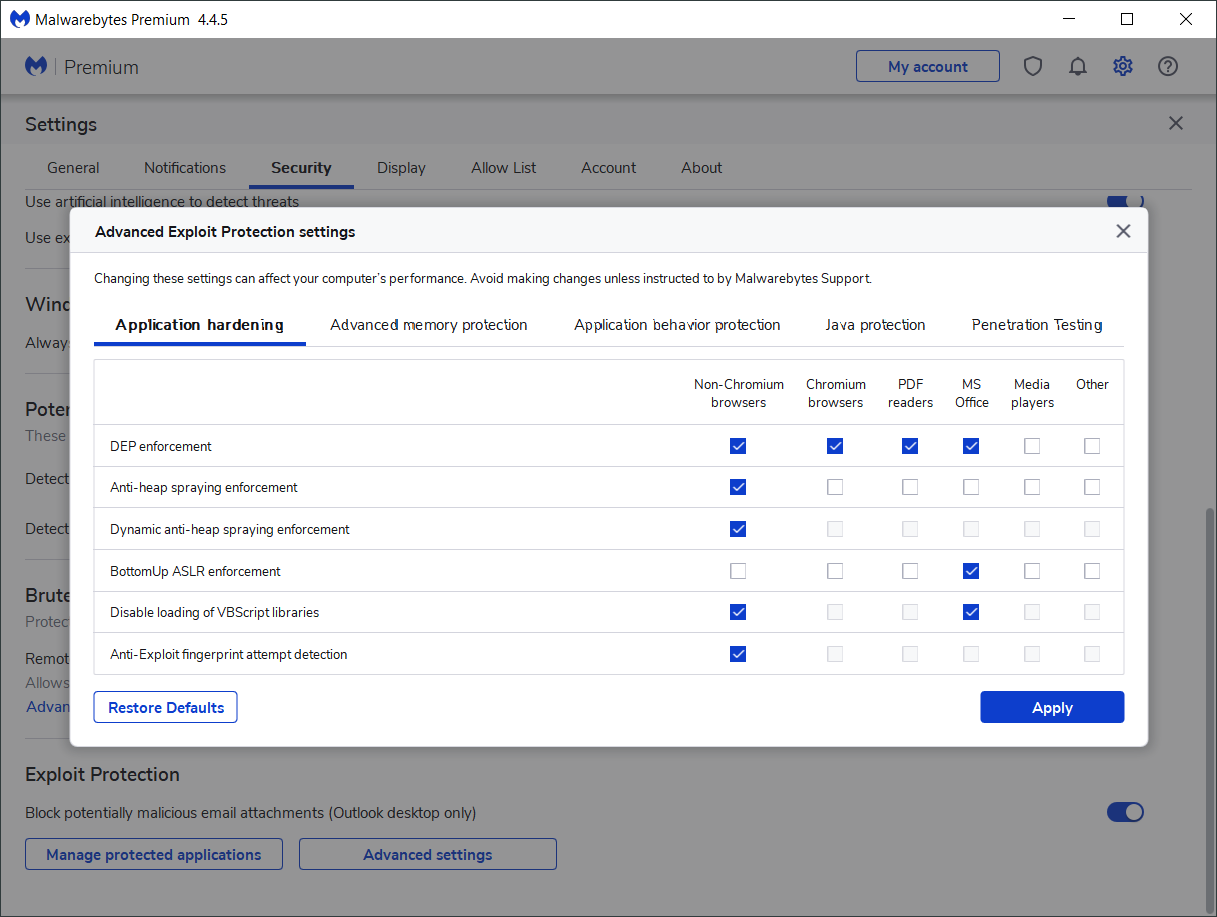Switch to Allow List tab
This screenshot has width=1217, height=917.
pyautogui.click(x=504, y=168)
